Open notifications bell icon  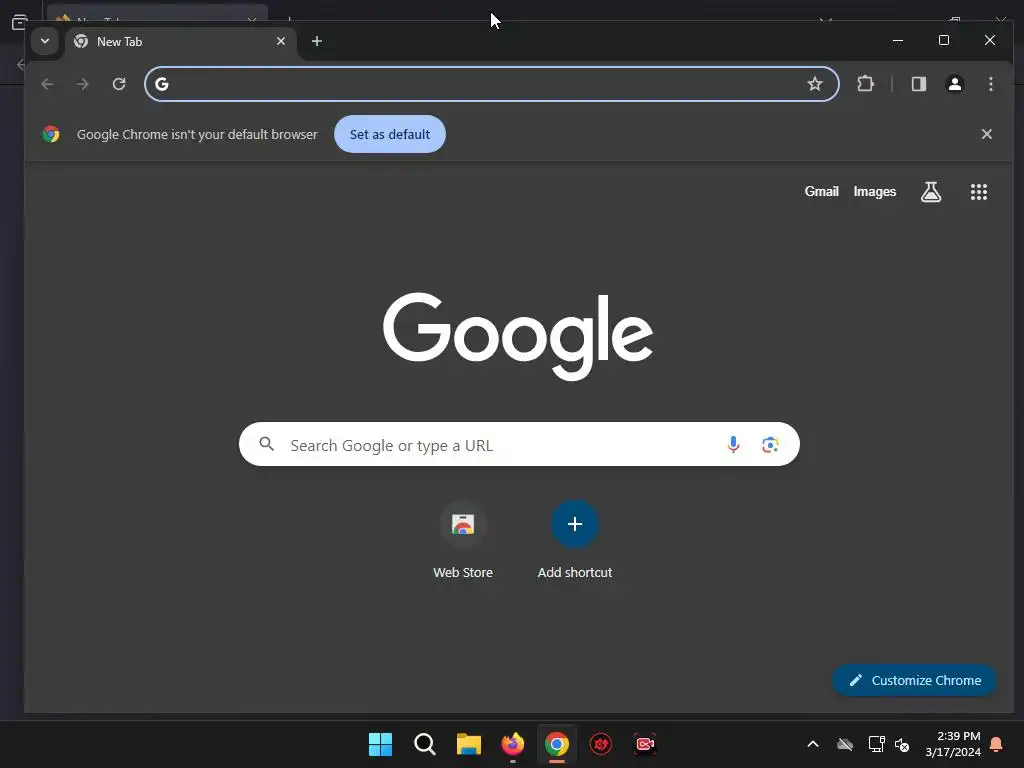[x=997, y=744]
